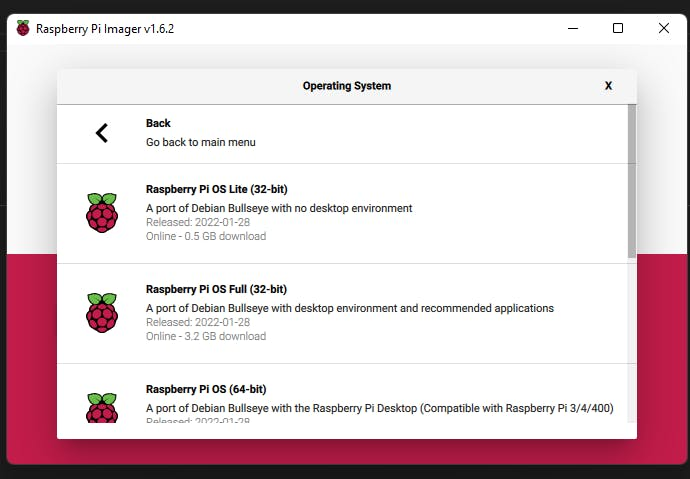Click the Raspberry Pi Imager title bar logo
Image resolution: width=690 pixels, height=479 pixels.
(23, 28)
